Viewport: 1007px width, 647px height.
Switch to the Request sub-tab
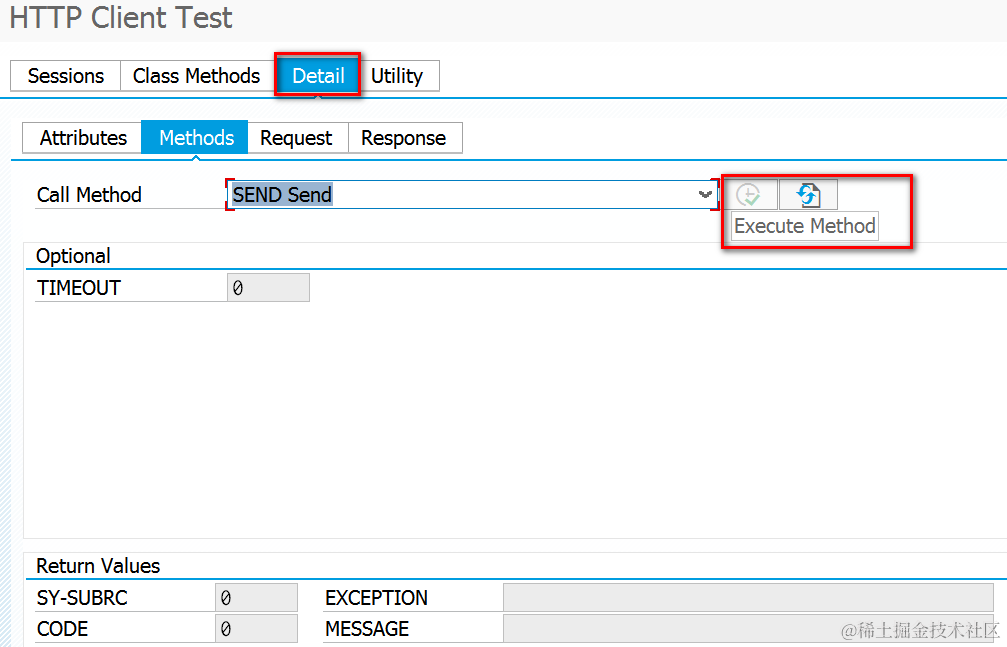click(x=296, y=137)
